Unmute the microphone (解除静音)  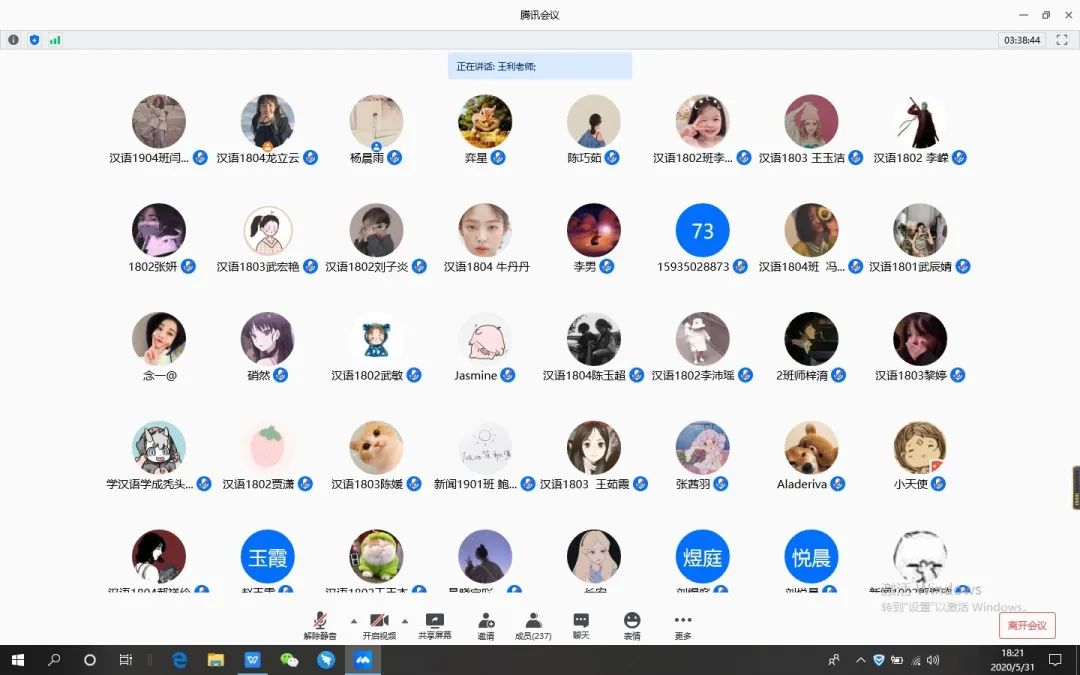click(x=320, y=624)
